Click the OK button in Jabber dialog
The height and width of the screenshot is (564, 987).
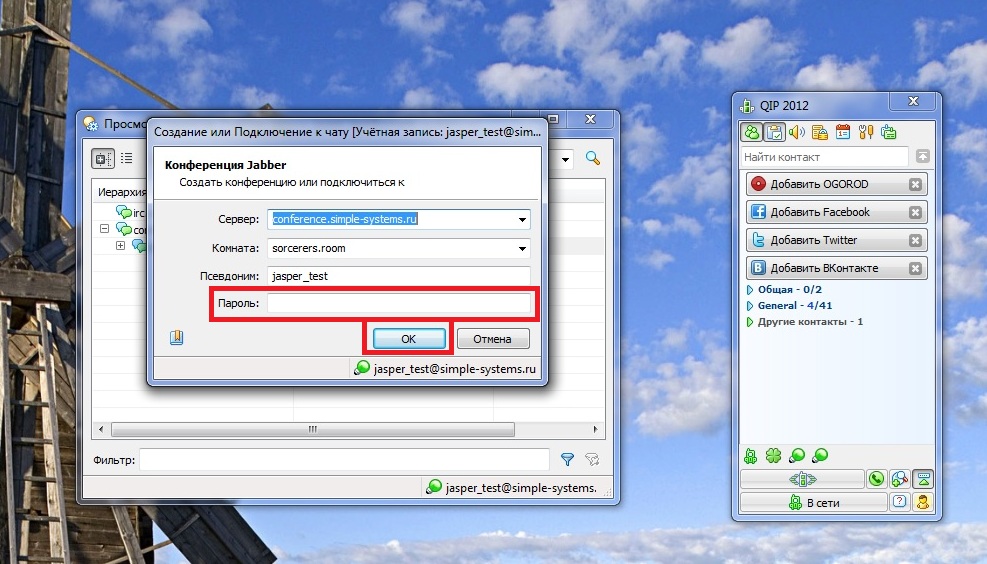click(409, 339)
